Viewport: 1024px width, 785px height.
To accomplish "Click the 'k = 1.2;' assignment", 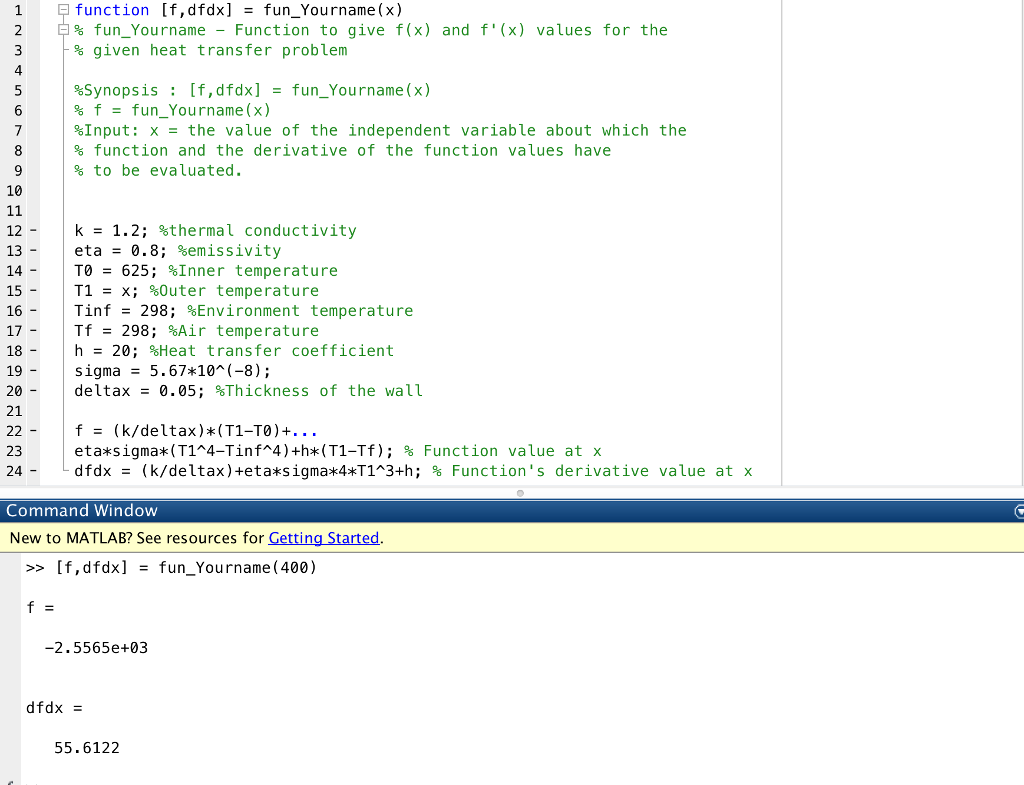I will click(x=111, y=231).
